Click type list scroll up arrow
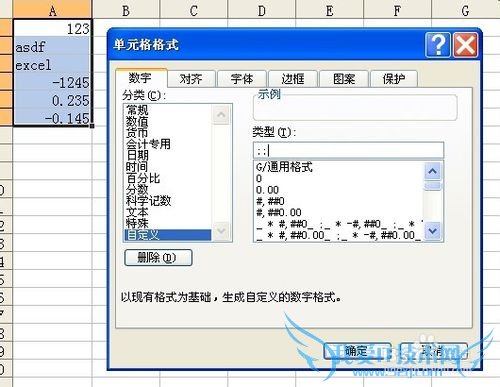The width and height of the screenshot is (500, 387). (433, 171)
